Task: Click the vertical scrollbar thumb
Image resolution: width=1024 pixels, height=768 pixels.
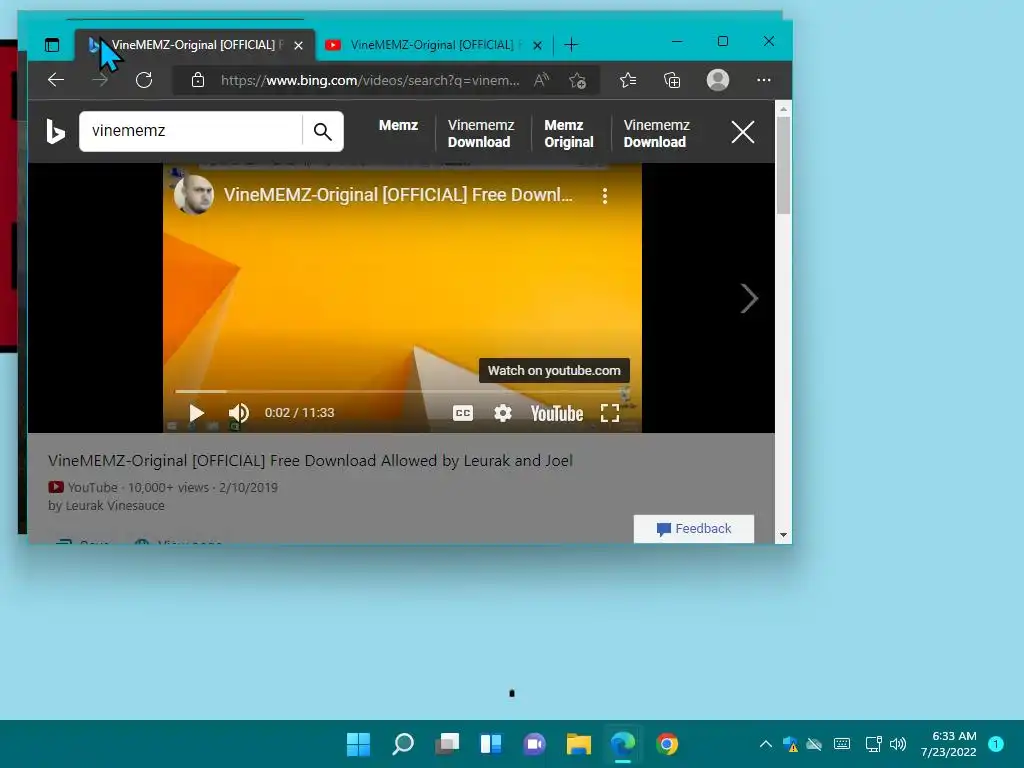Action: coord(783,165)
